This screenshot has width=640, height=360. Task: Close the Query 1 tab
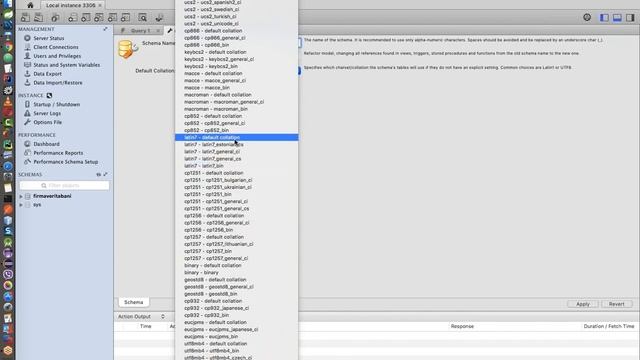pos(158,31)
